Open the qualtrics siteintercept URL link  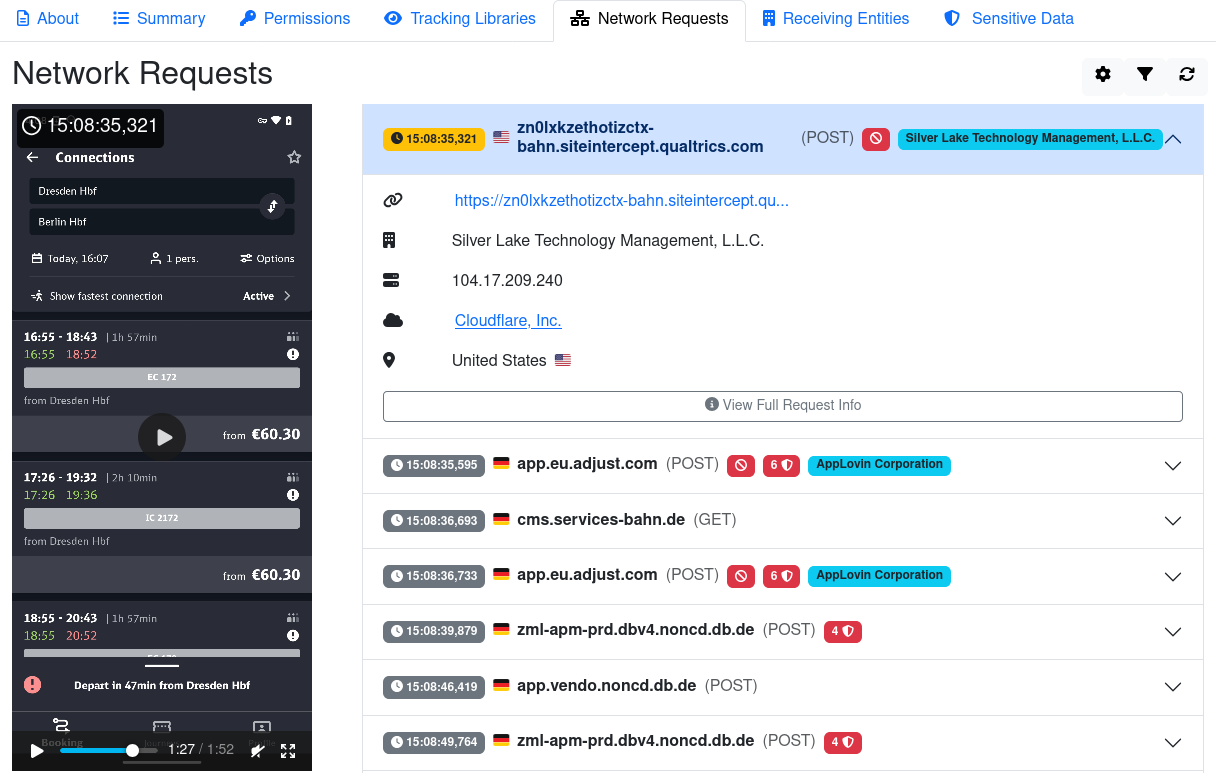621,201
